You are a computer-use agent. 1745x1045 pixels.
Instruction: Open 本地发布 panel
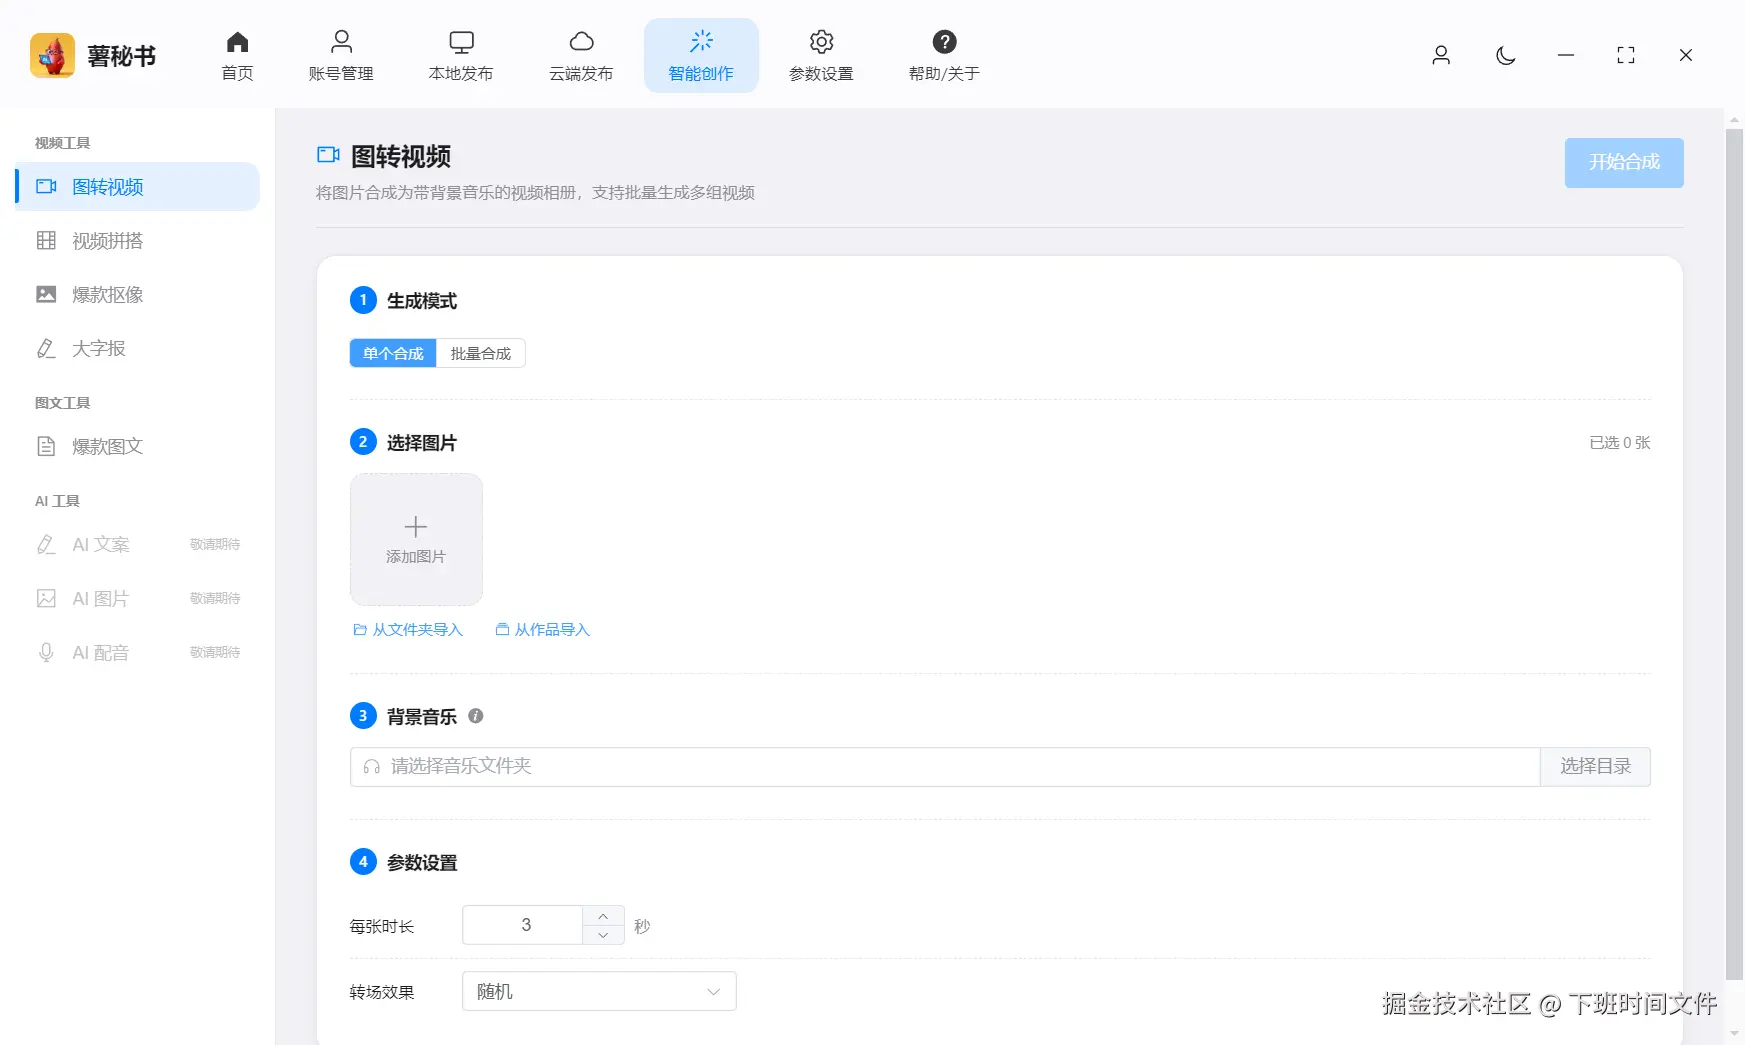point(461,55)
